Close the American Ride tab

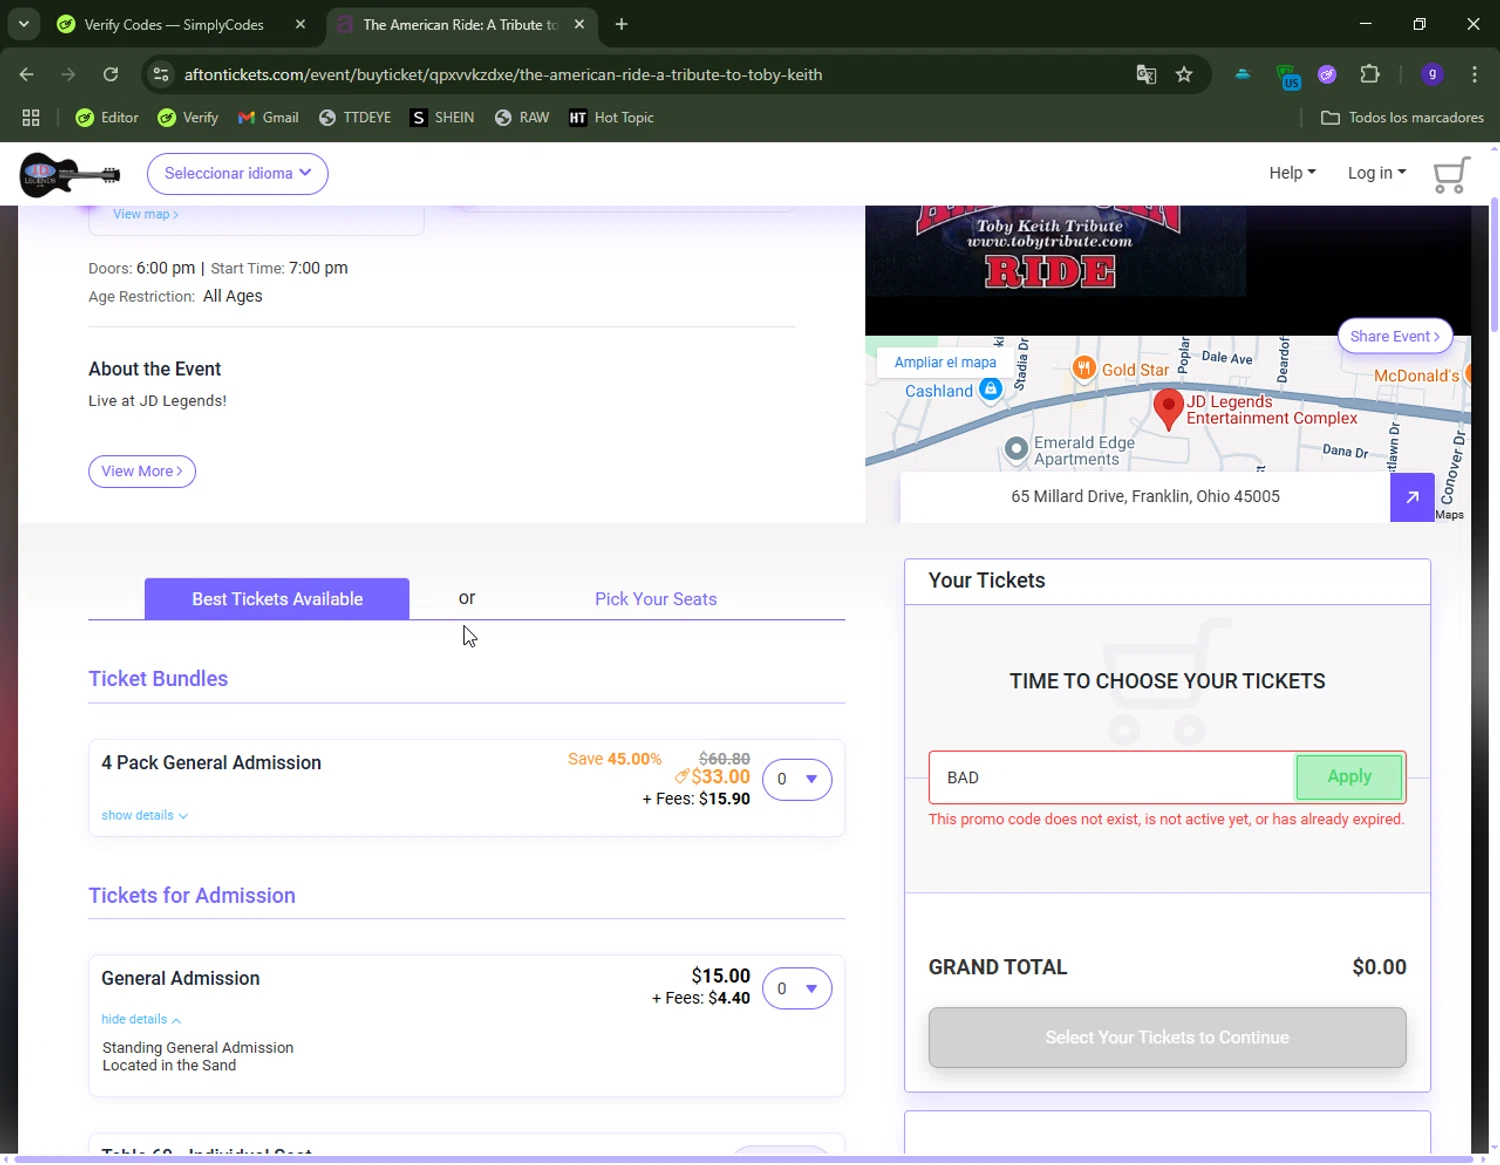tap(579, 24)
